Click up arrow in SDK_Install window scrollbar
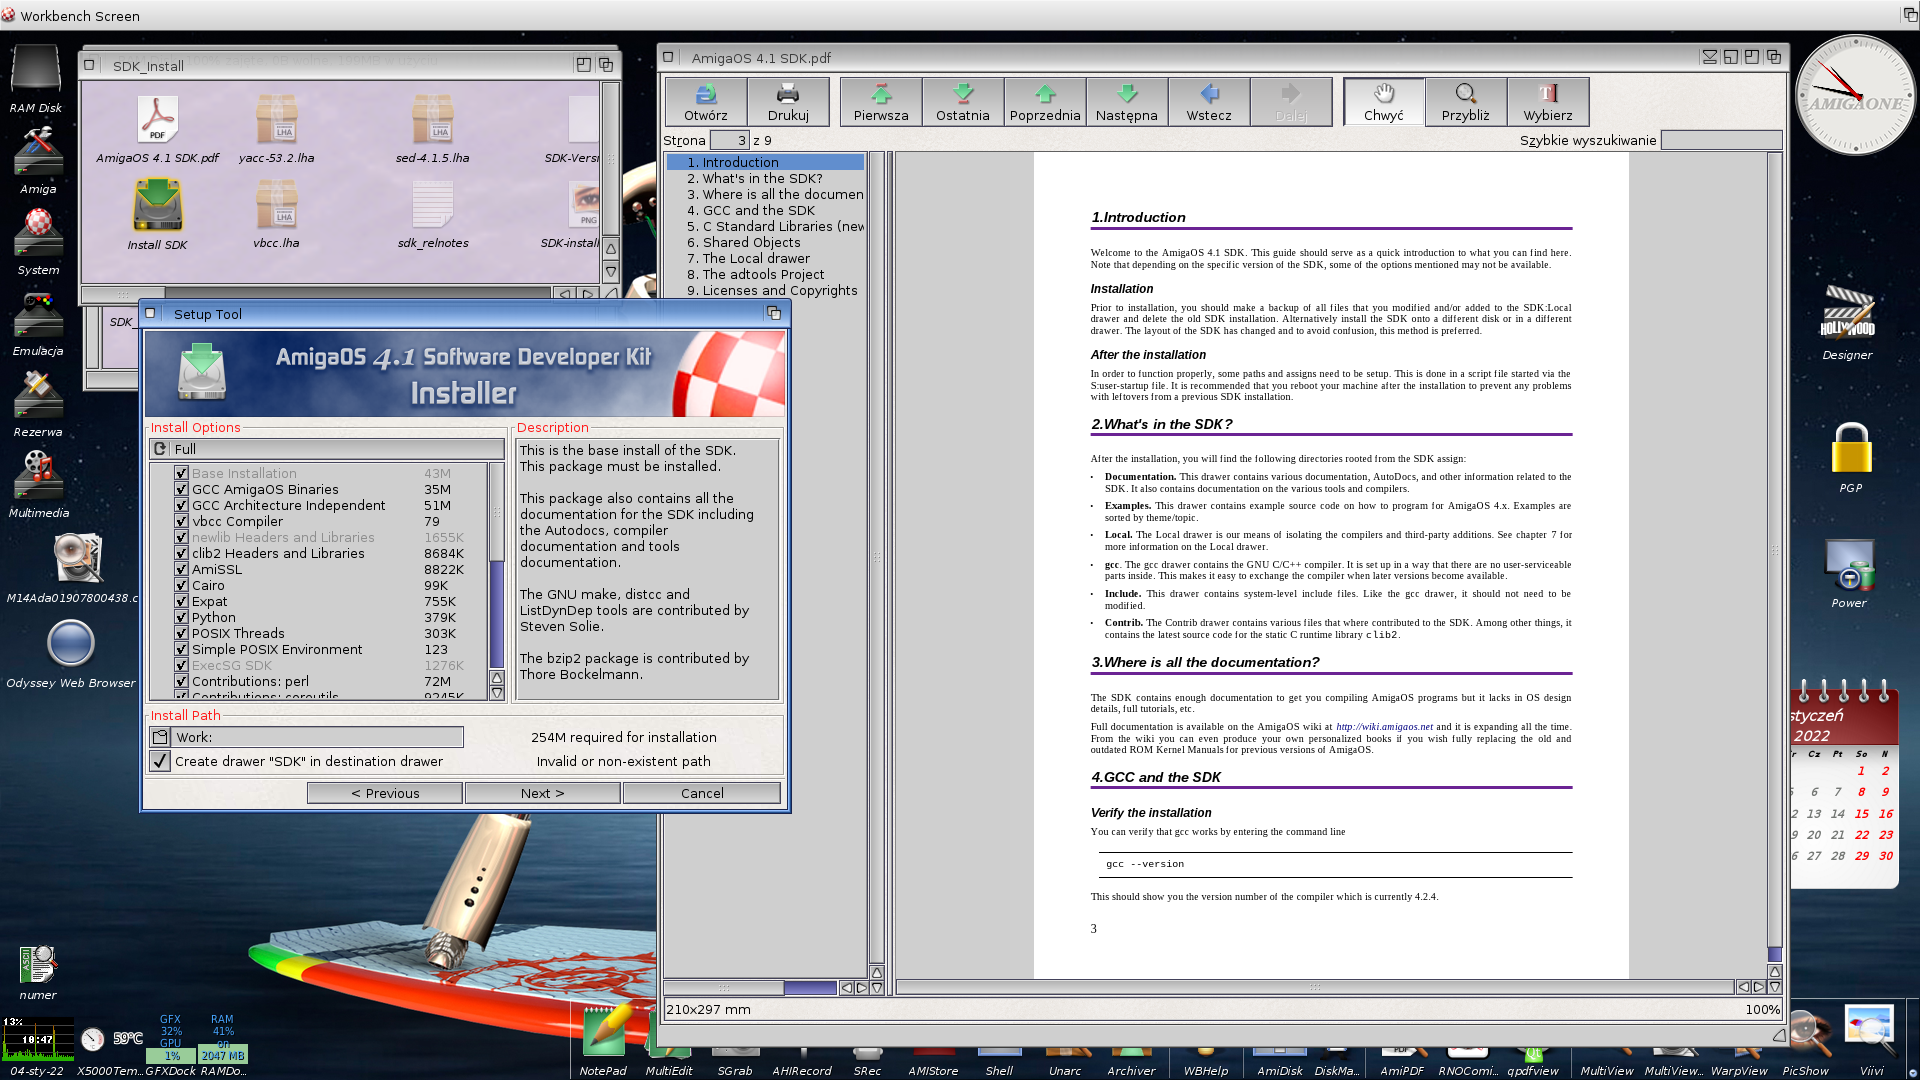 (x=611, y=248)
